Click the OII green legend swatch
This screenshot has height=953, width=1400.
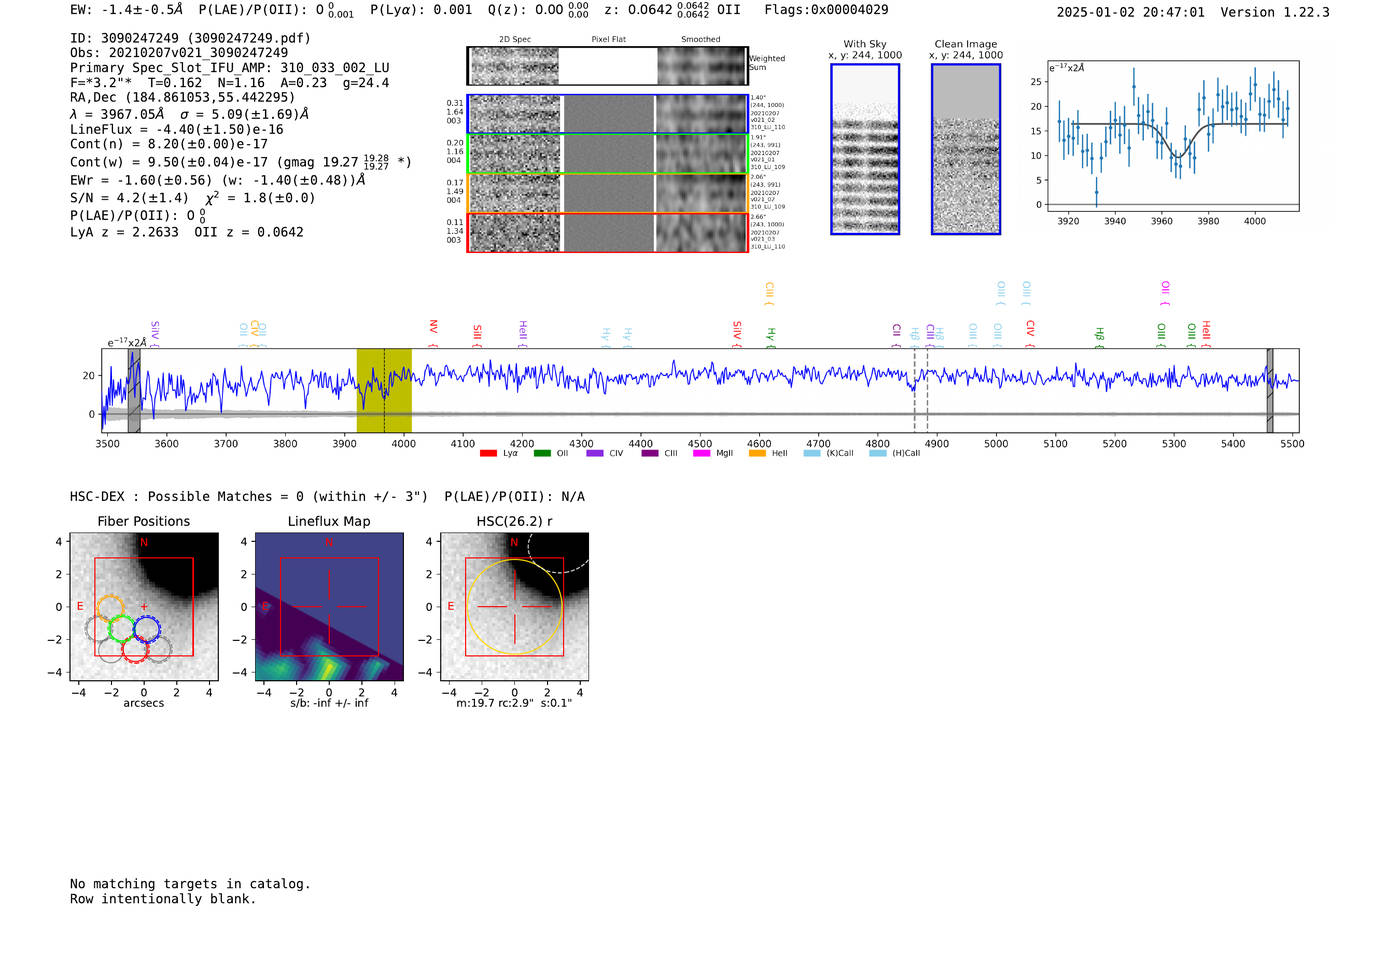(x=542, y=453)
